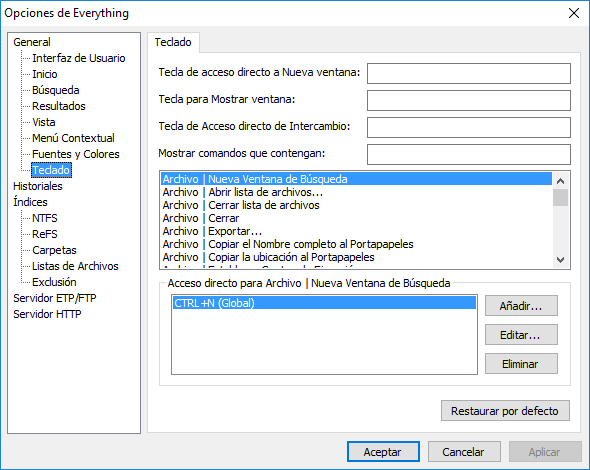590x470 pixels.
Task: Select the Teclado tree item
Action: point(51,170)
